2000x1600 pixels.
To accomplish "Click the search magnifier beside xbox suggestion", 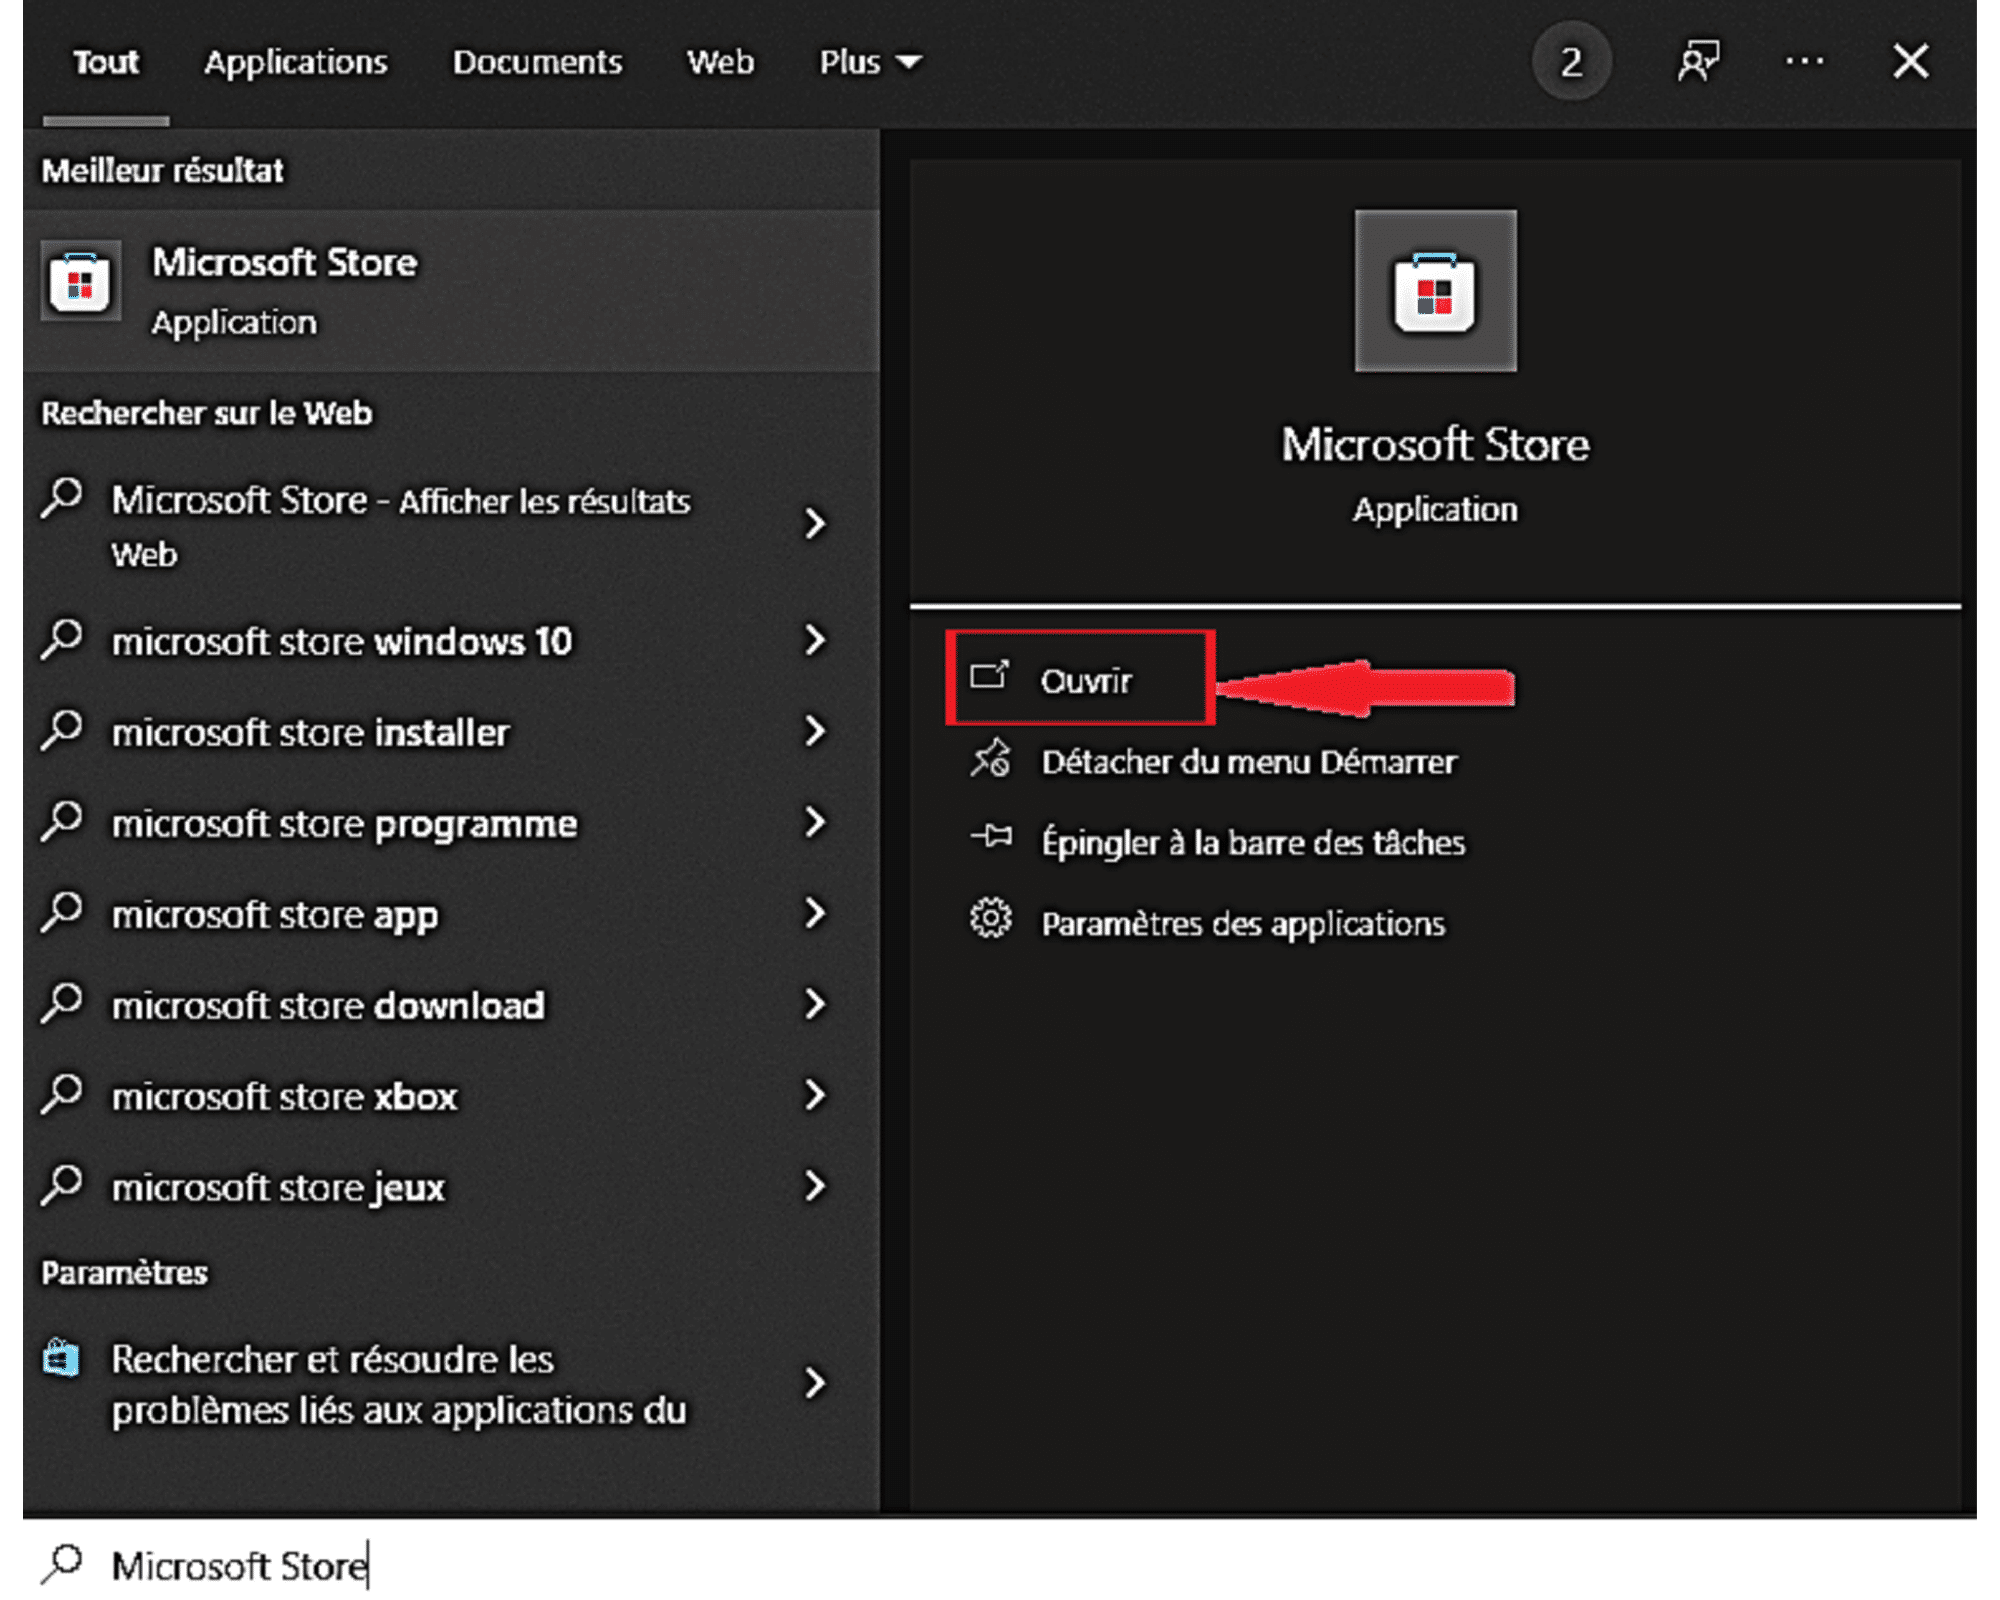I will pyautogui.click(x=62, y=1094).
